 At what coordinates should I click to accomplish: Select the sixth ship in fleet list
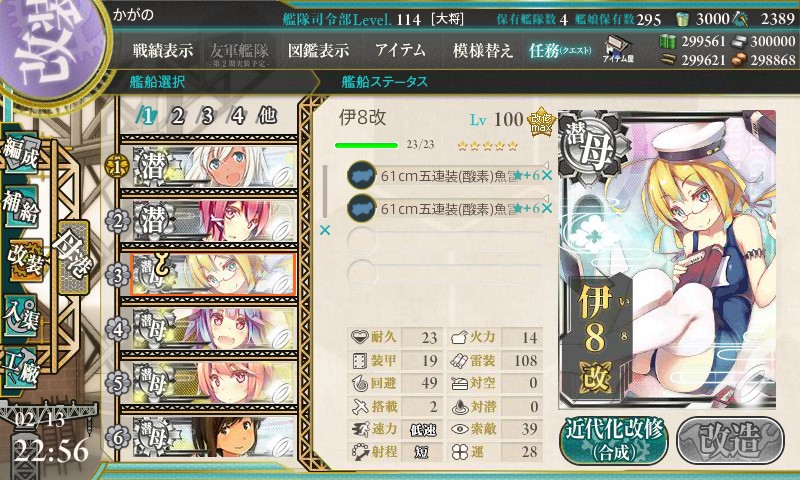(x=214, y=437)
